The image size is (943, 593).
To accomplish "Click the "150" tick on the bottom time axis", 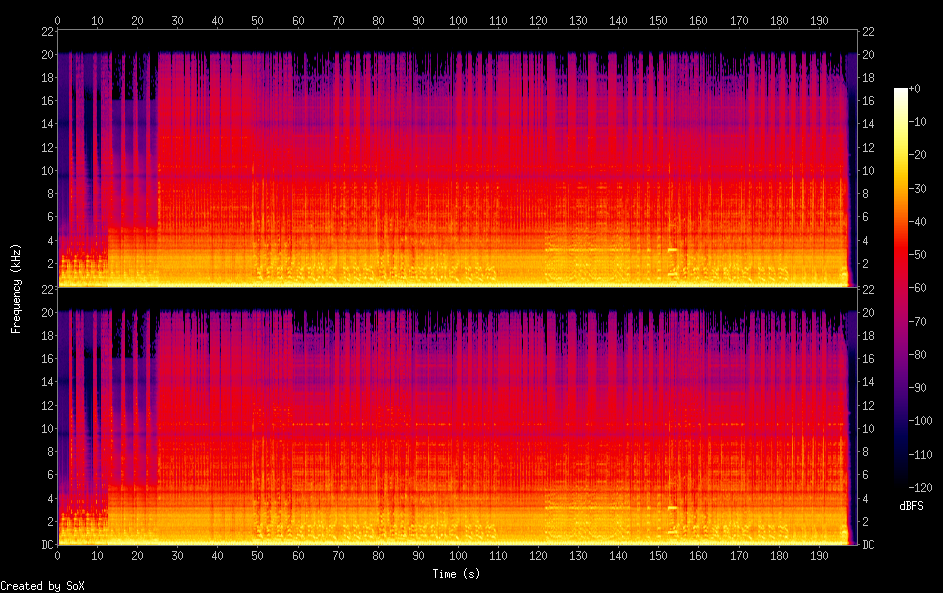I will click(x=658, y=555).
